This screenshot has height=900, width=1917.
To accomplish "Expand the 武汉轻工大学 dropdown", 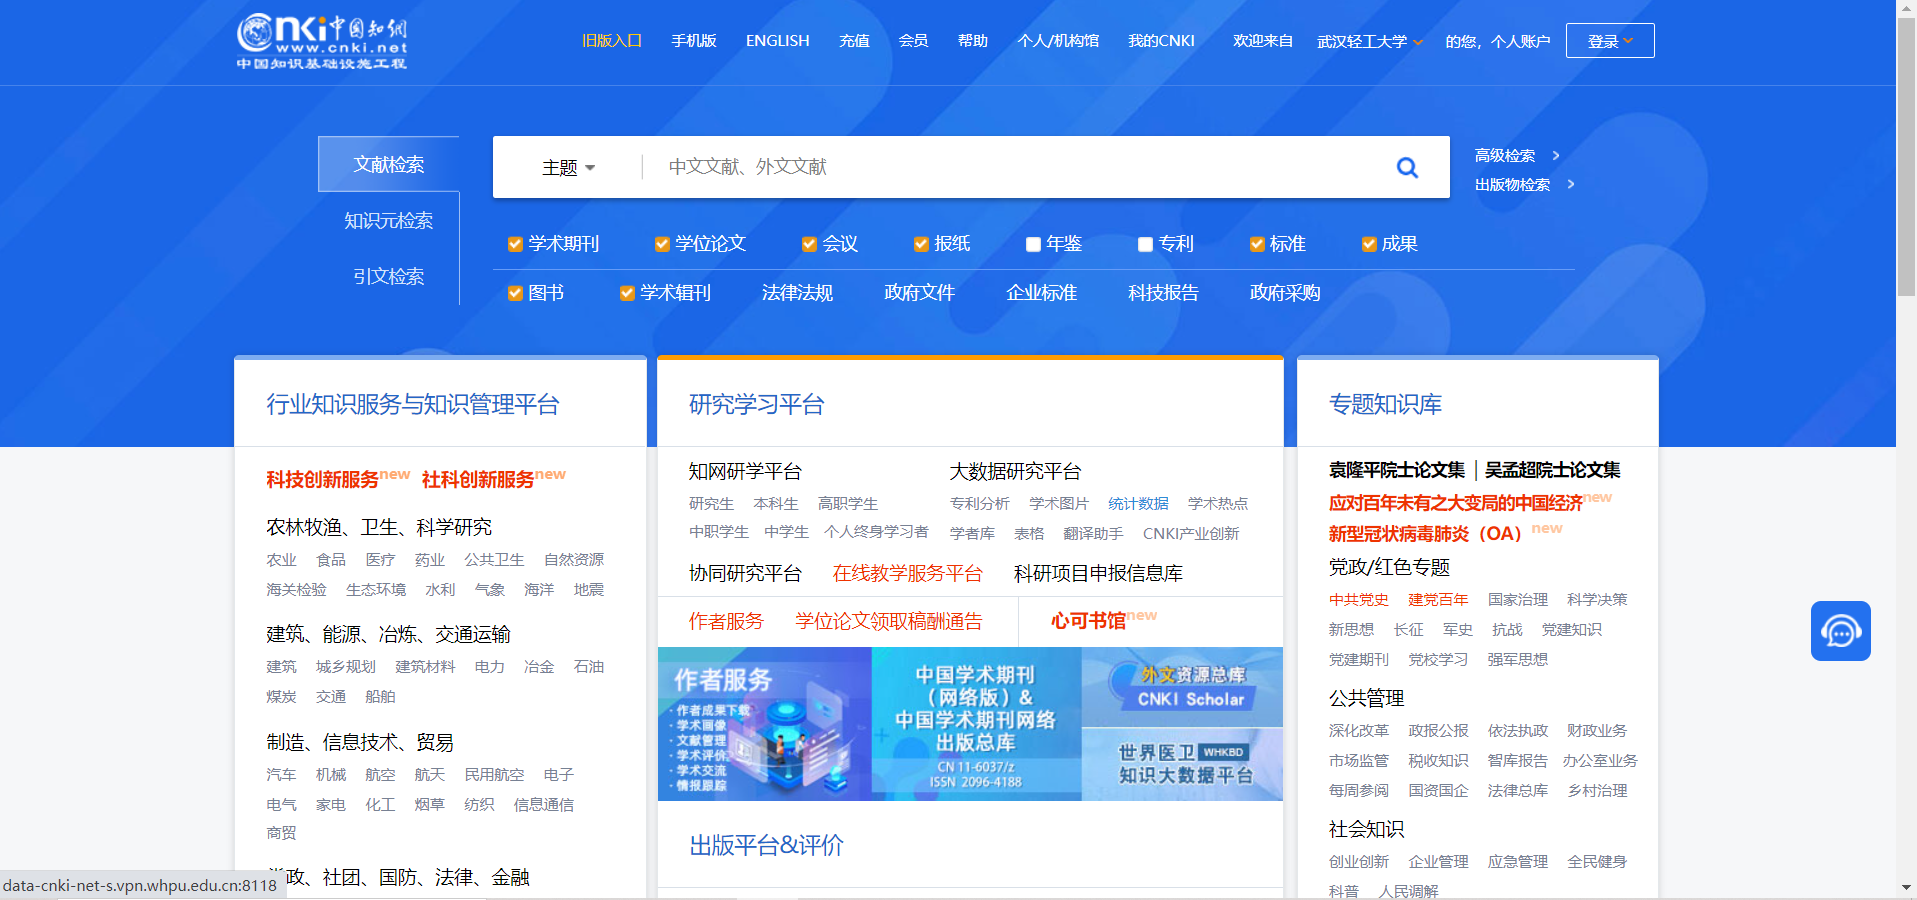I will pos(1369,41).
